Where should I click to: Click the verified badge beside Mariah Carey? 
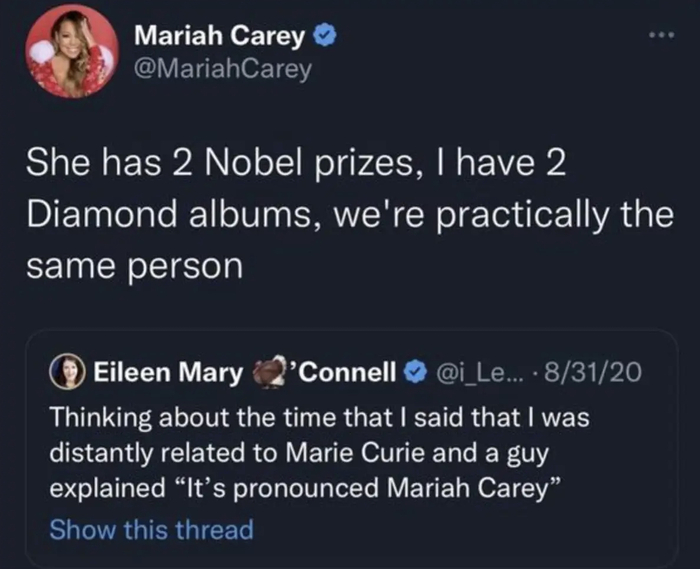click(325, 38)
